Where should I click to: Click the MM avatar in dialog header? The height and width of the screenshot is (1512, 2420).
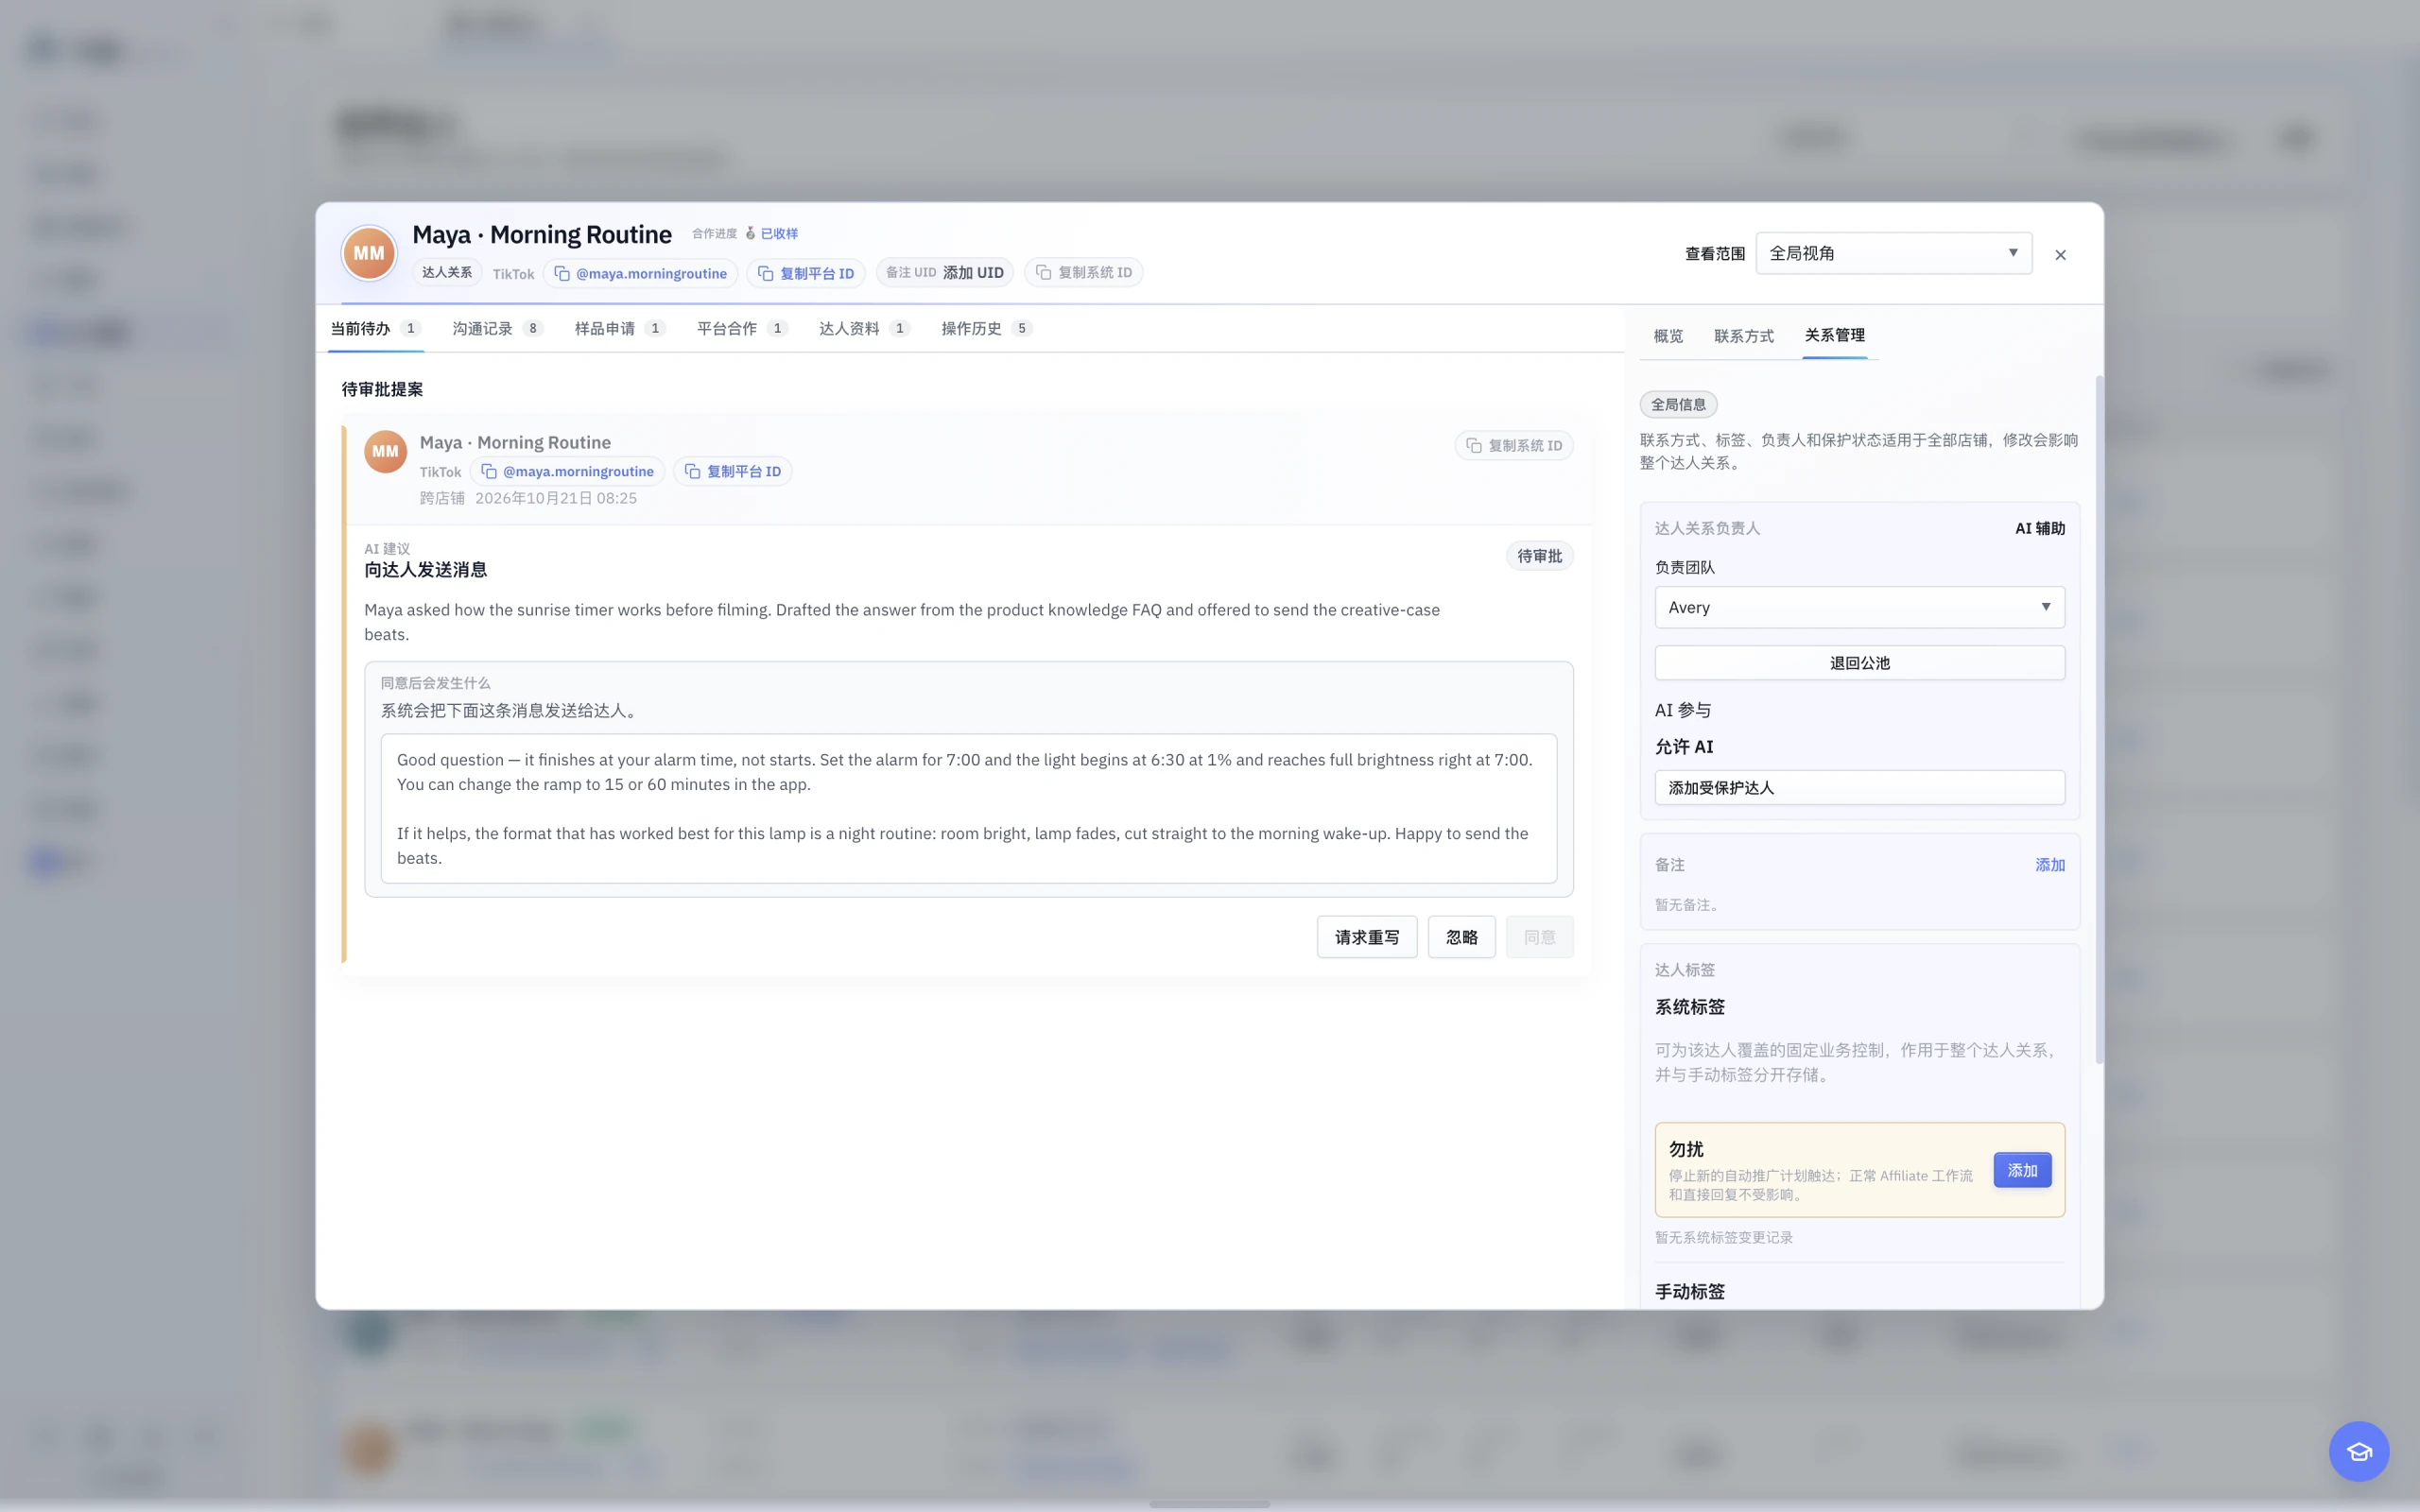(369, 253)
